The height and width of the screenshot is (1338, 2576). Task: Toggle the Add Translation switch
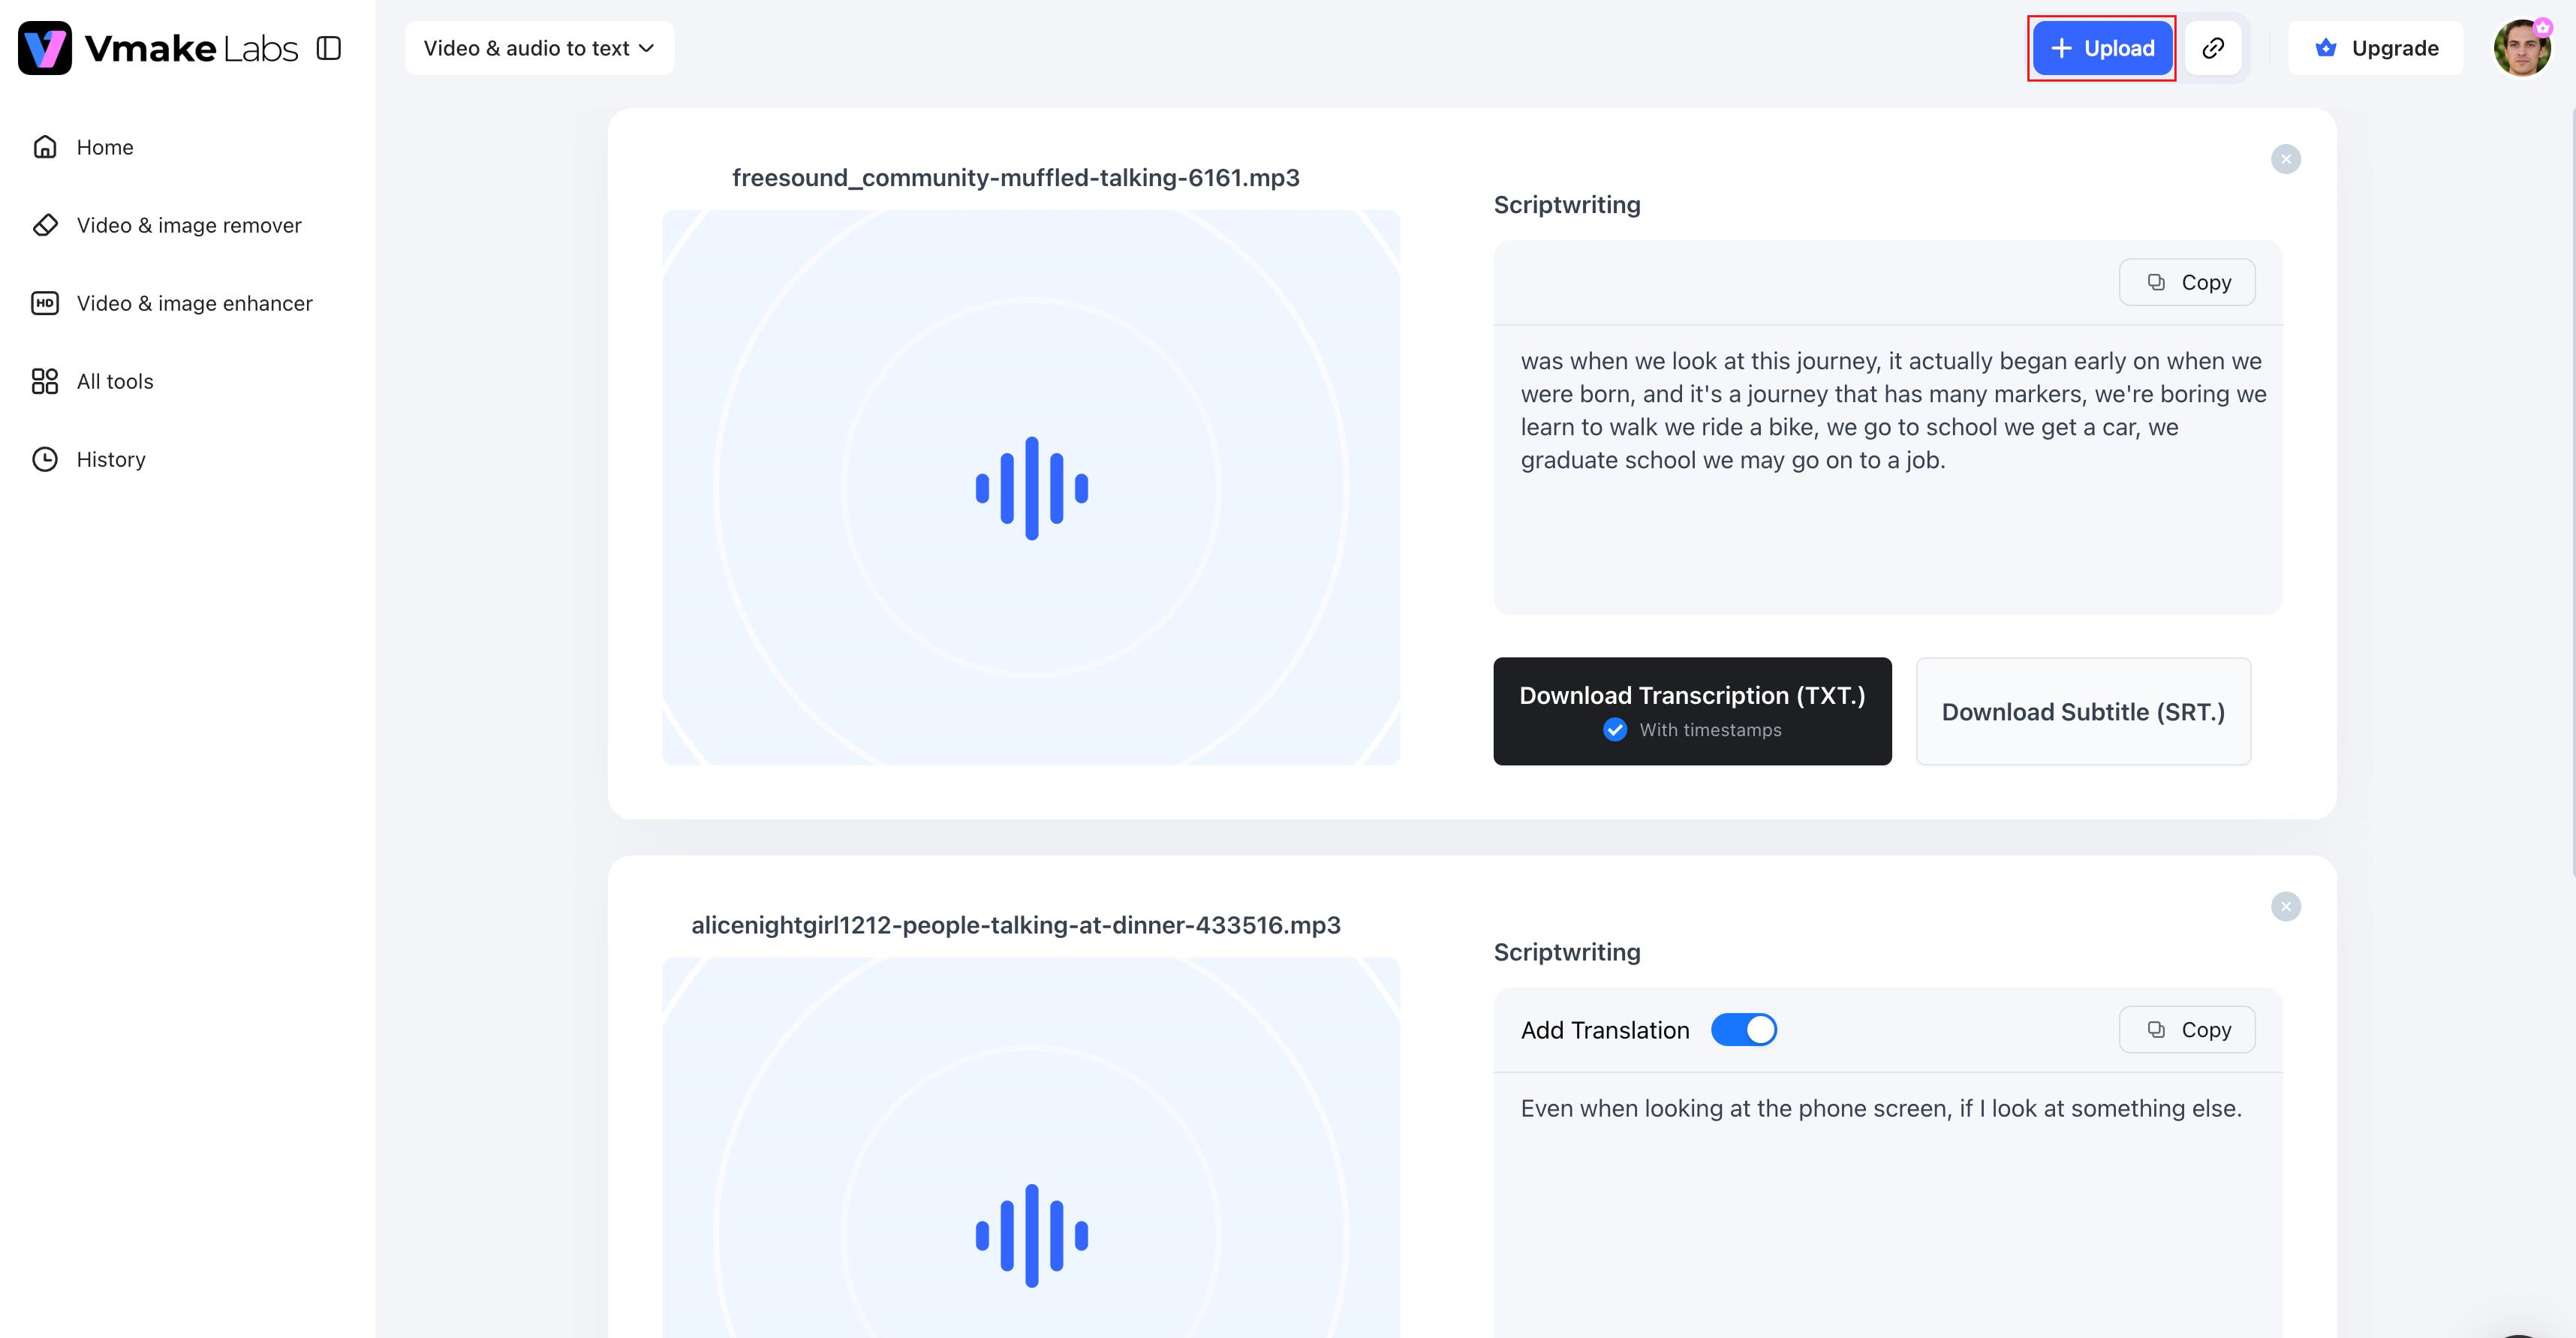[1743, 1030]
